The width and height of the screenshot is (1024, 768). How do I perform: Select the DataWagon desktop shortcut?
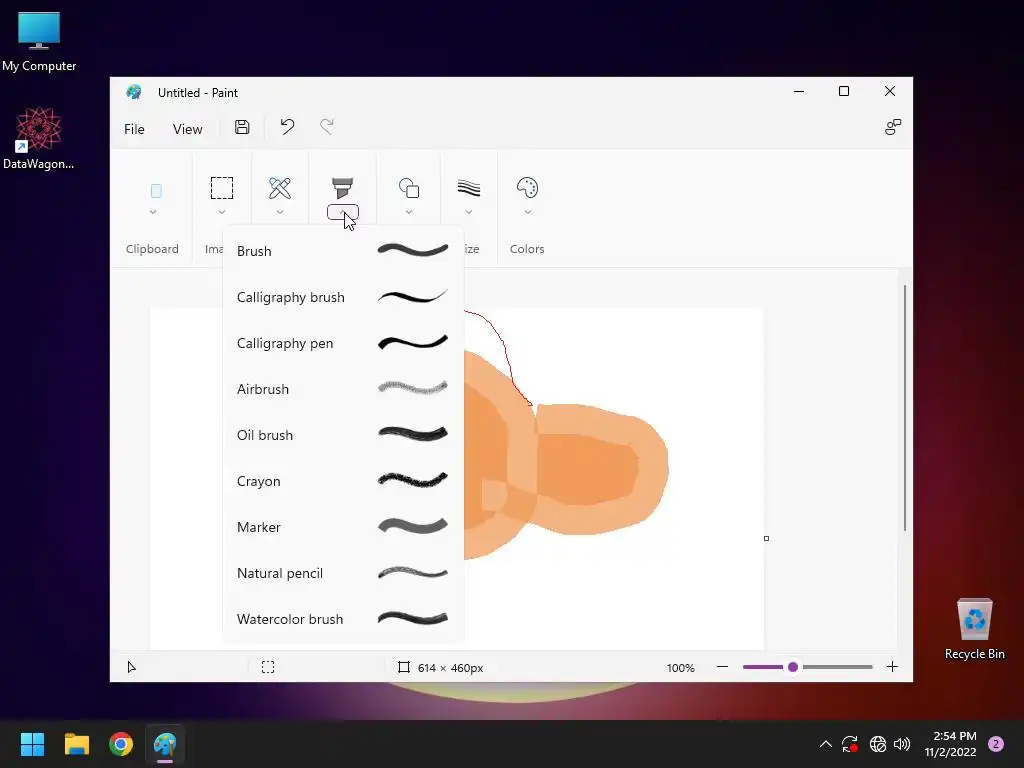click(x=39, y=138)
